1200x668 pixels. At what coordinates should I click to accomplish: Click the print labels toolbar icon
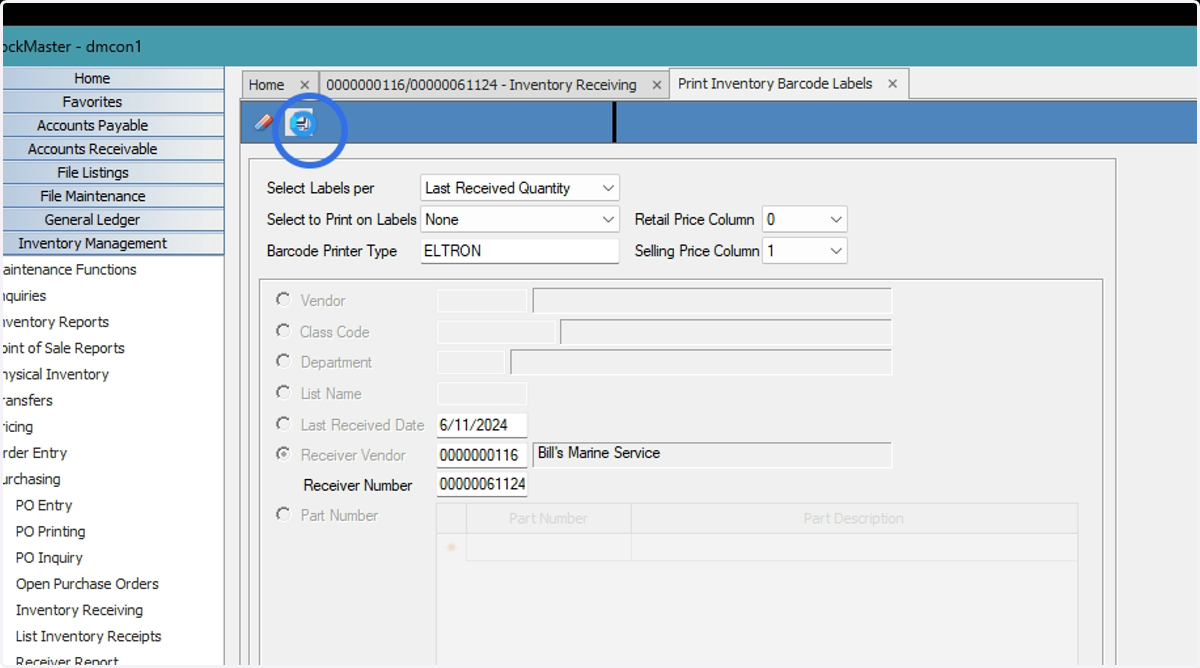(300, 122)
